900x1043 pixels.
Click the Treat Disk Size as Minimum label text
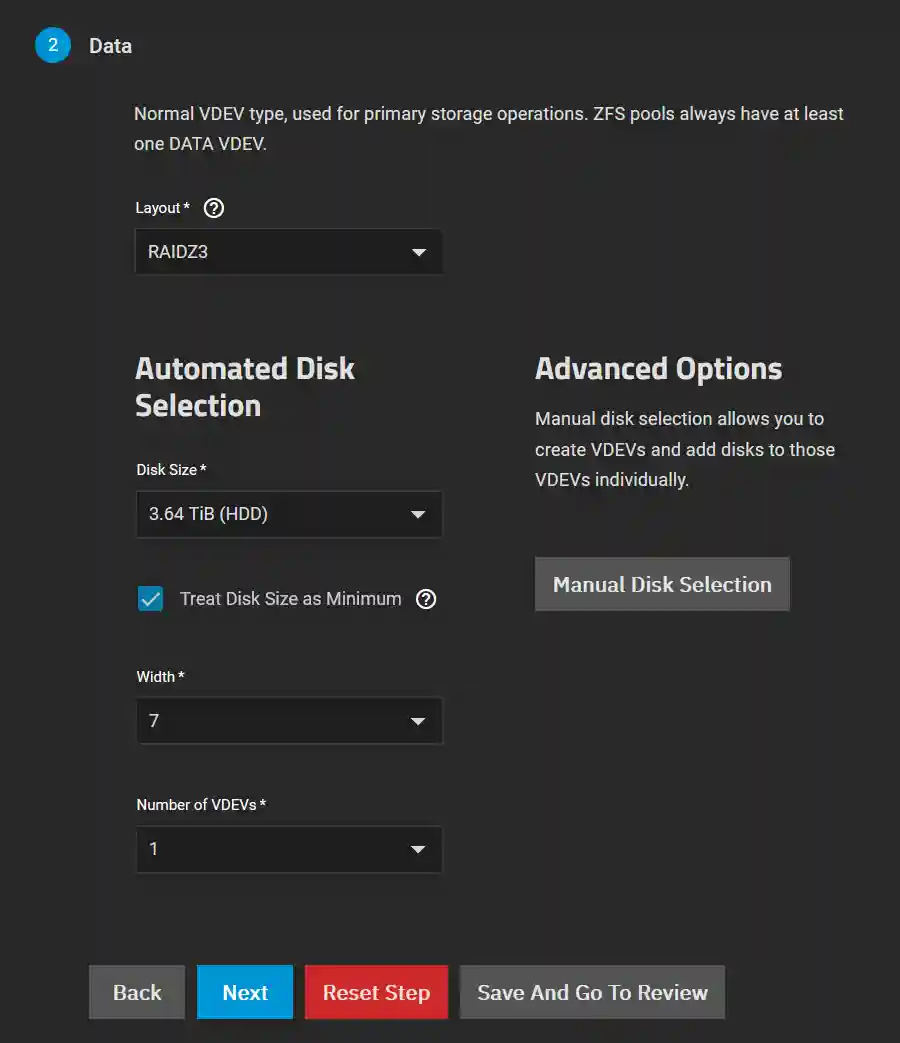click(289, 599)
